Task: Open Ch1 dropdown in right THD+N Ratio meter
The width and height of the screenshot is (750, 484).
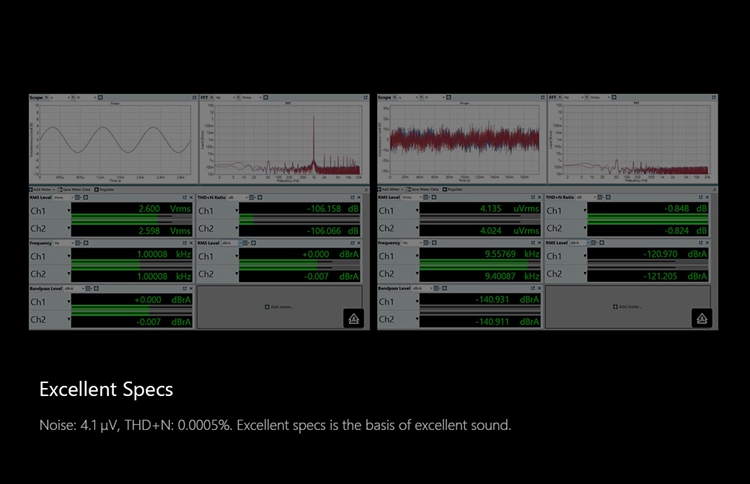Action: [x=585, y=211]
